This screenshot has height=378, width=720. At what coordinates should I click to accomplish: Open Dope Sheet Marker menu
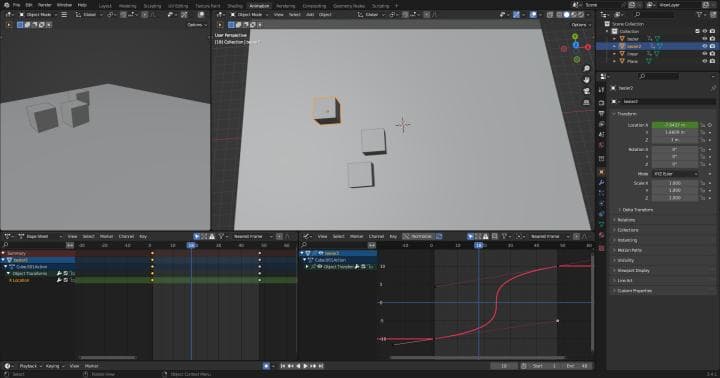pos(106,237)
